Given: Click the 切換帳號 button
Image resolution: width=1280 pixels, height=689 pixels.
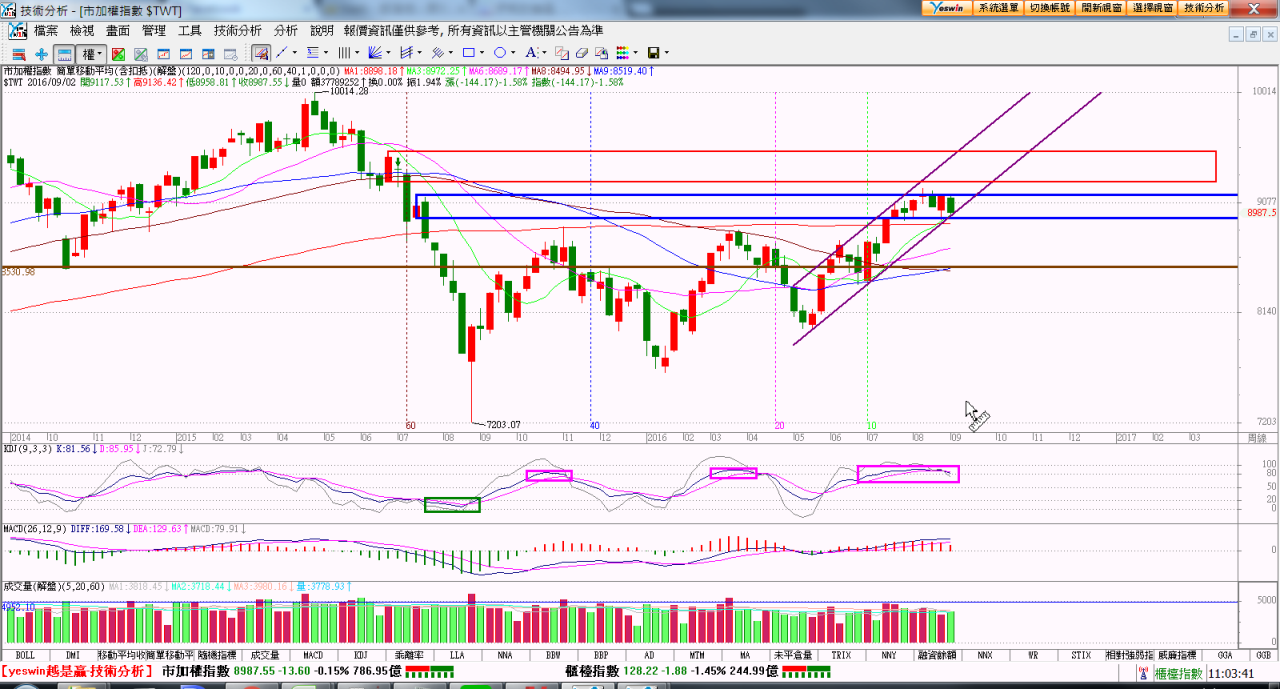Looking at the screenshot, I should point(1049,7).
